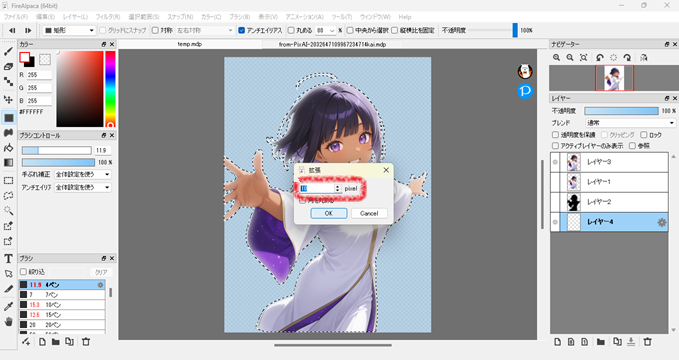Flip canvas view in Navigator
This screenshot has width=679, height=360.
coord(643,58)
